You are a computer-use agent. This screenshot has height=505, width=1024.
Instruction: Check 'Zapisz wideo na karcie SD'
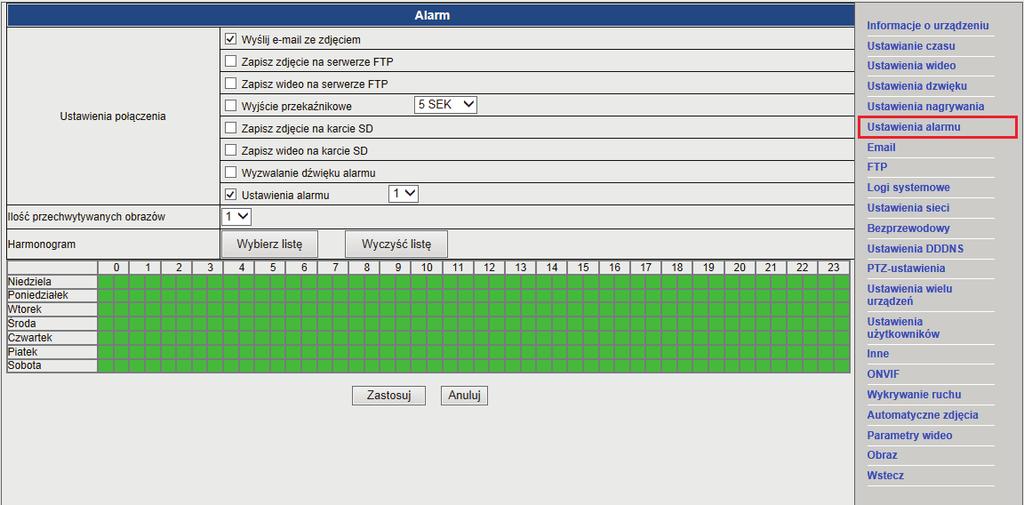click(x=230, y=150)
